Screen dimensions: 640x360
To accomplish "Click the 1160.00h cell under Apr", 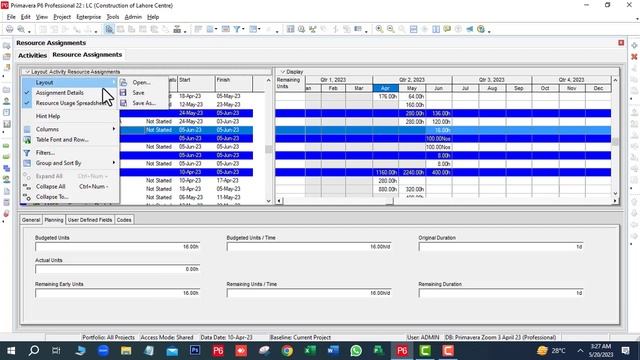I will (386, 172).
